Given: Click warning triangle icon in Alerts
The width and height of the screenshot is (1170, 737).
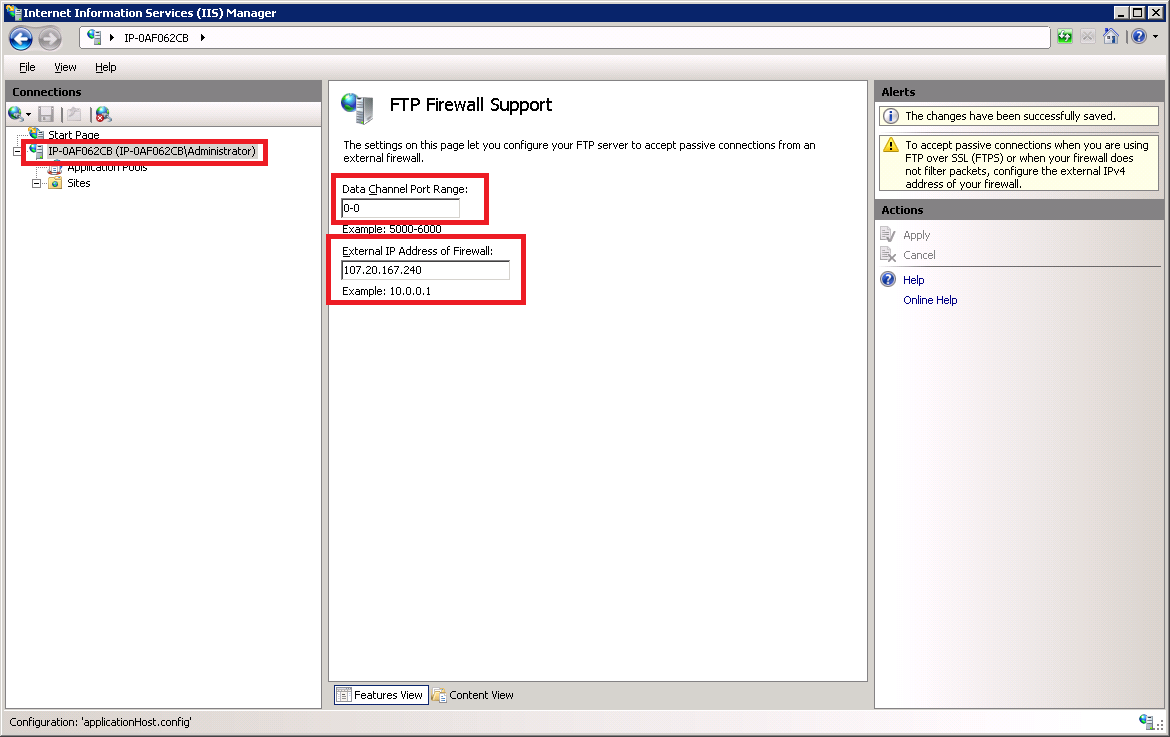Looking at the screenshot, I should tap(891, 145).
